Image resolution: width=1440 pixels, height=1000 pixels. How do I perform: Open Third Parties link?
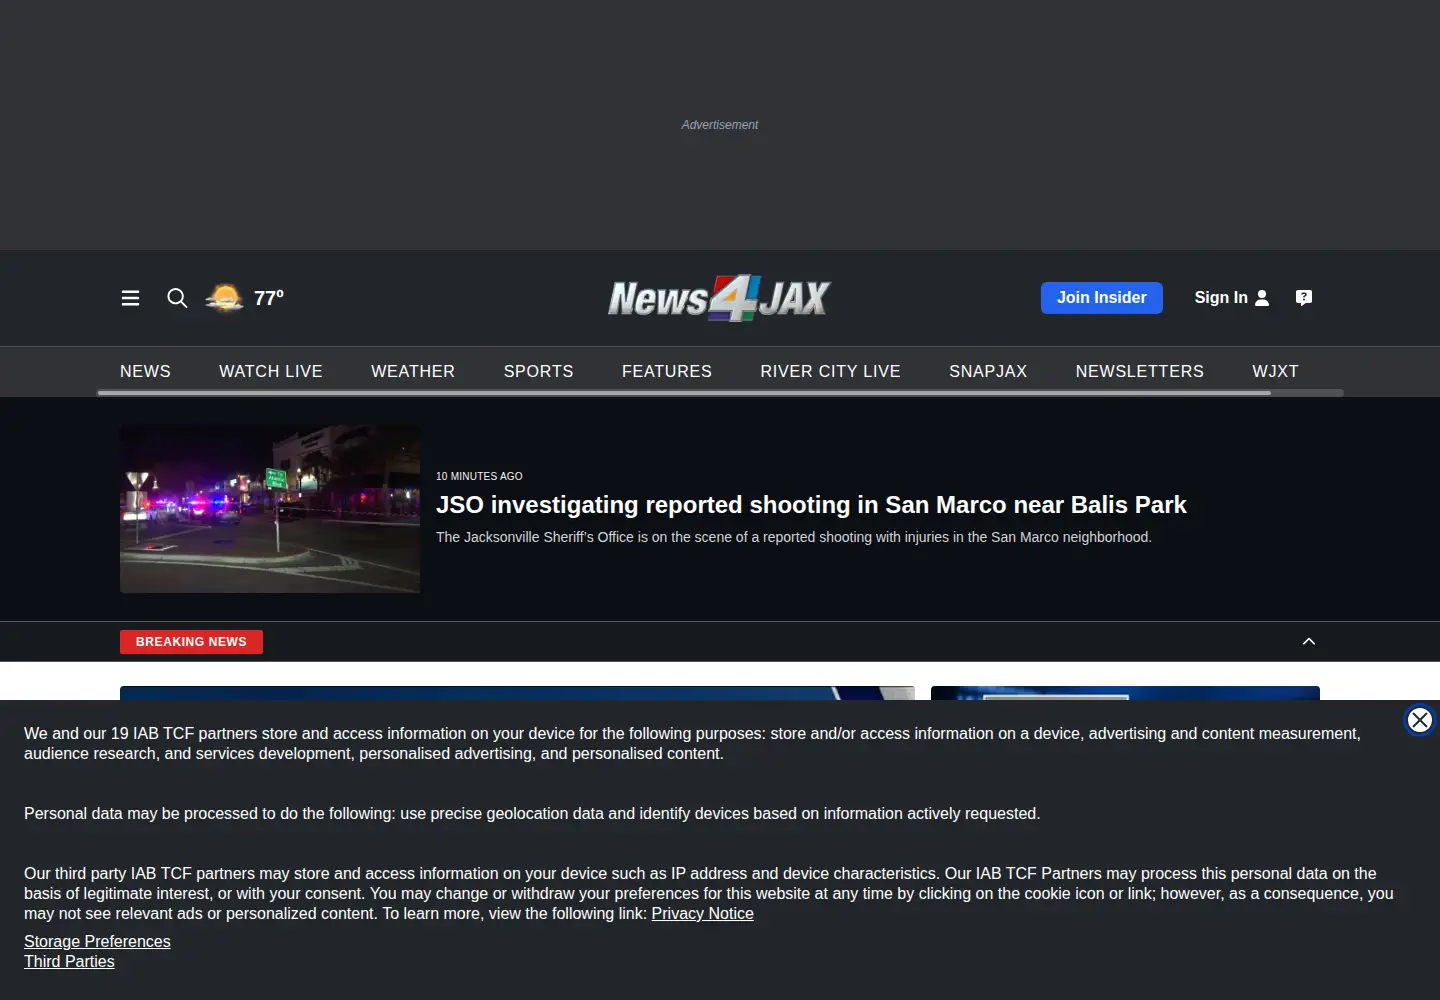[x=69, y=962]
